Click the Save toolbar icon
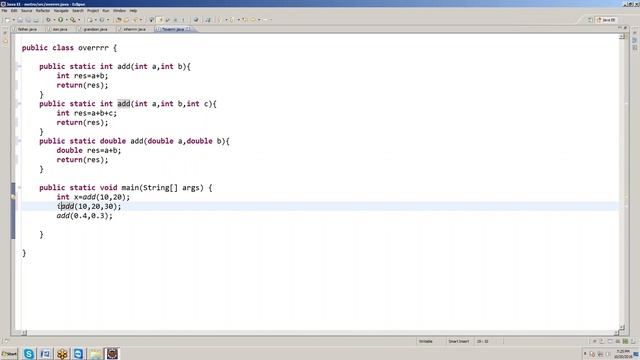Image resolution: width=640 pixels, height=360 pixels. (x=20, y=20)
